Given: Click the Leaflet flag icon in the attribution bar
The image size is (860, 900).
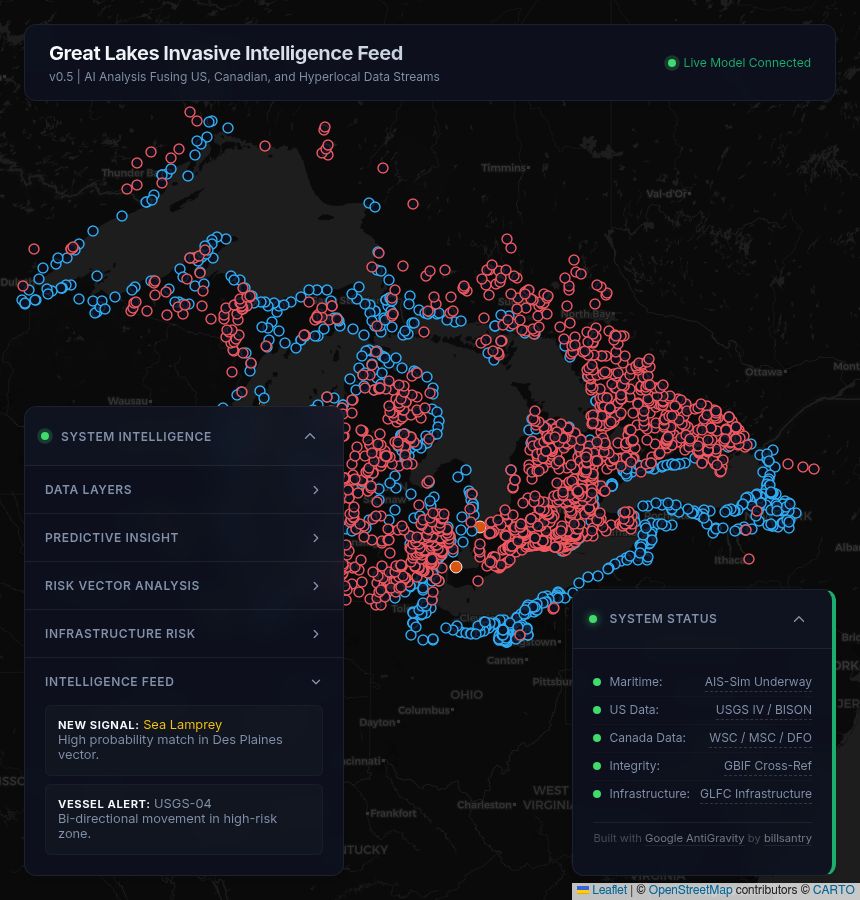Looking at the screenshot, I should click(583, 890).
